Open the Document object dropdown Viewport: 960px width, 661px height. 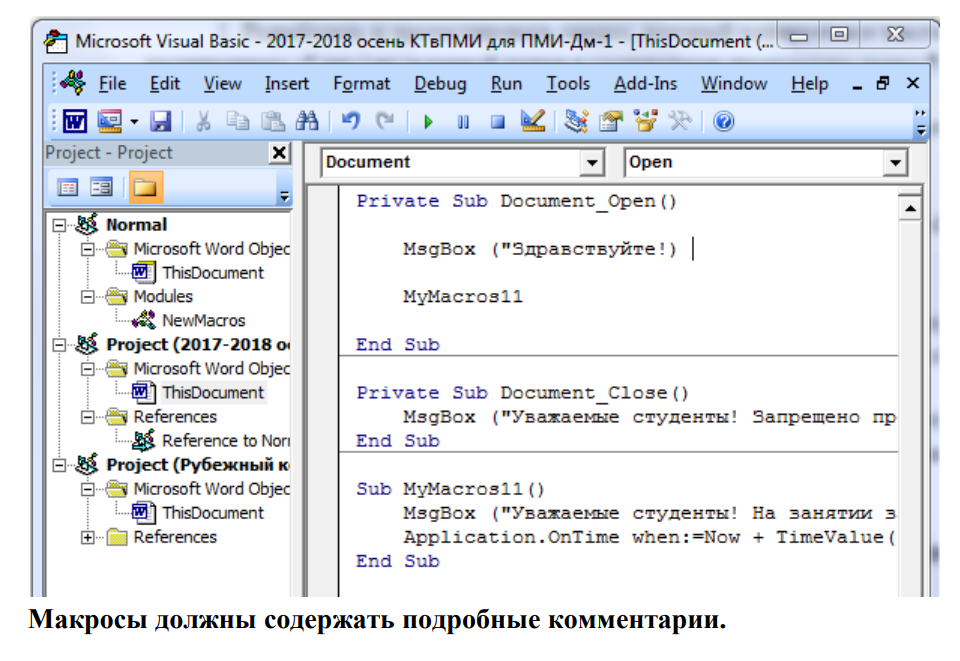(593, 163)
